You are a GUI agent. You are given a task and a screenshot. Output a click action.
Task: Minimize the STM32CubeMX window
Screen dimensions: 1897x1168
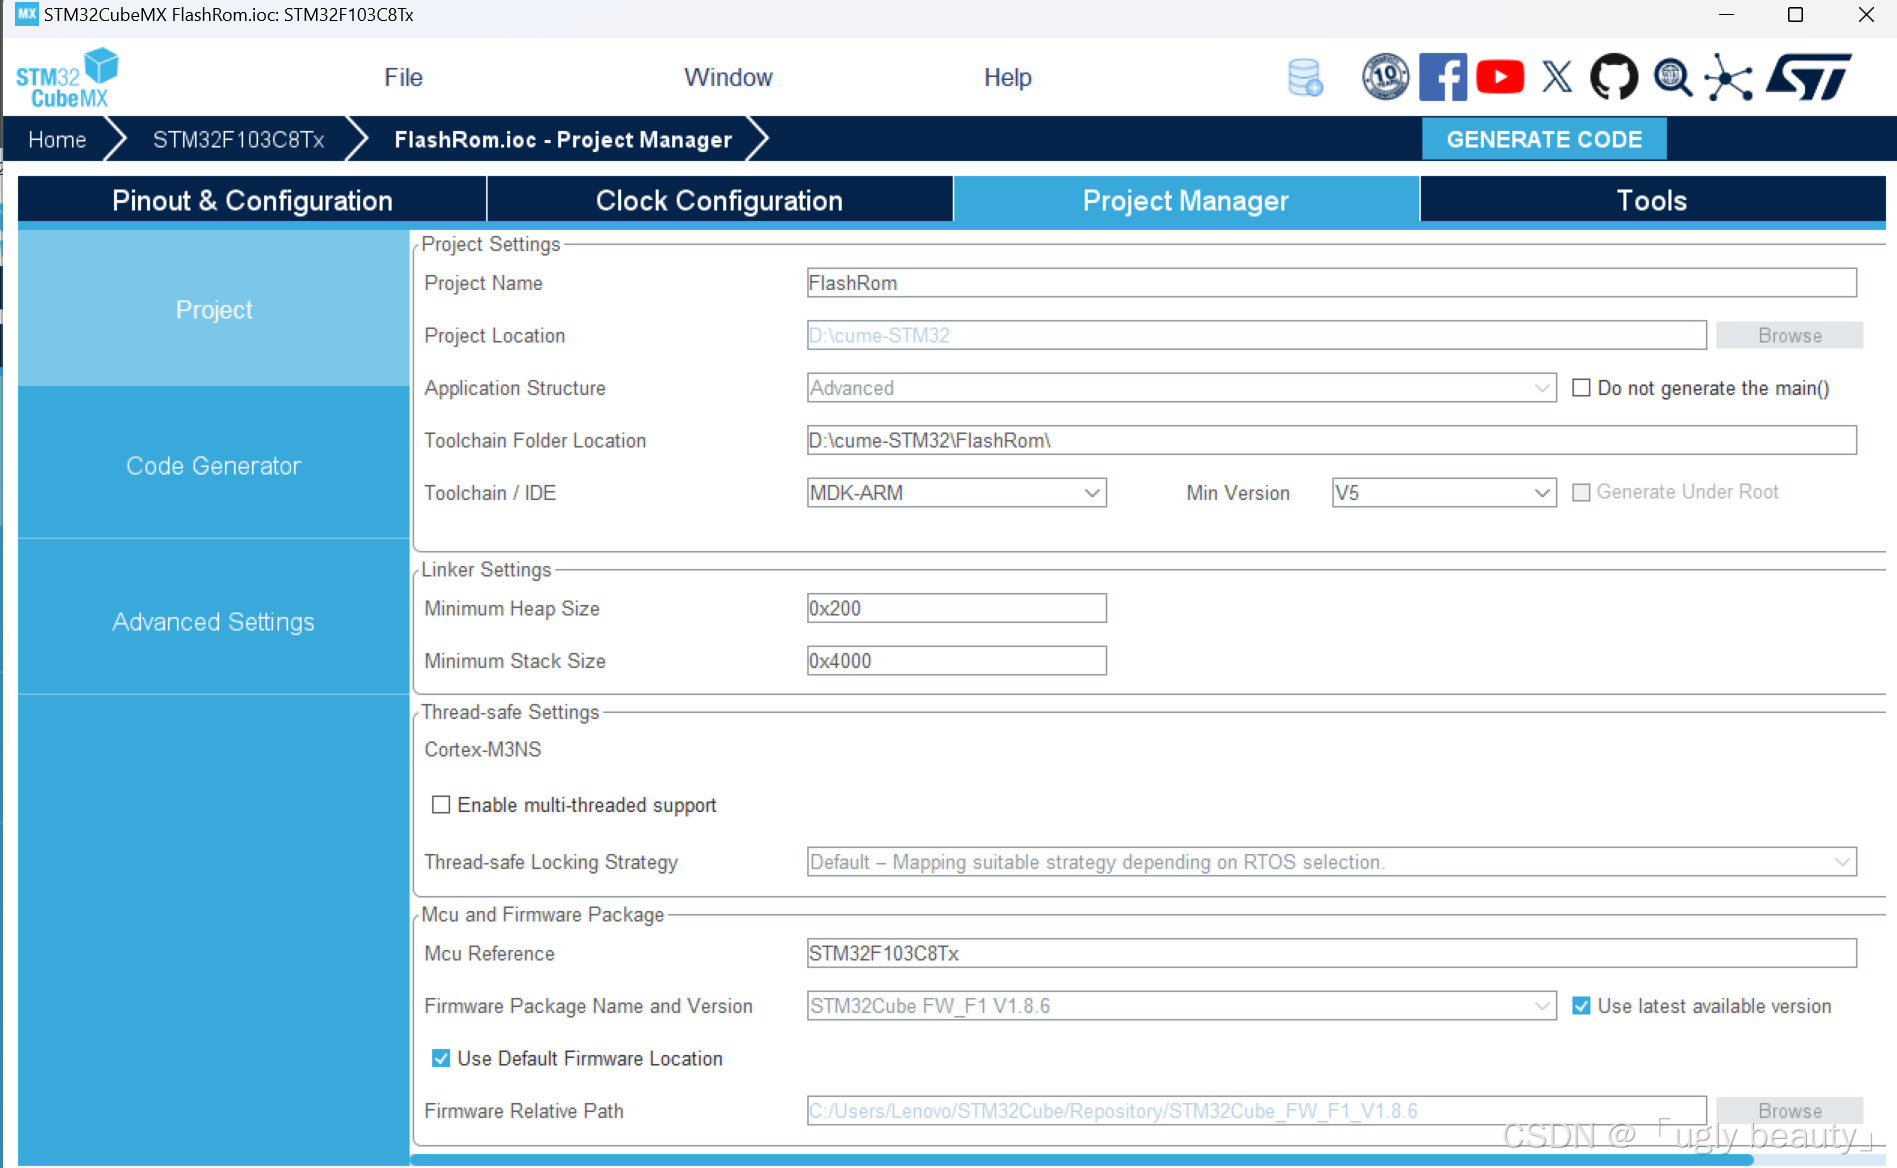click(x=1726, y=14)
